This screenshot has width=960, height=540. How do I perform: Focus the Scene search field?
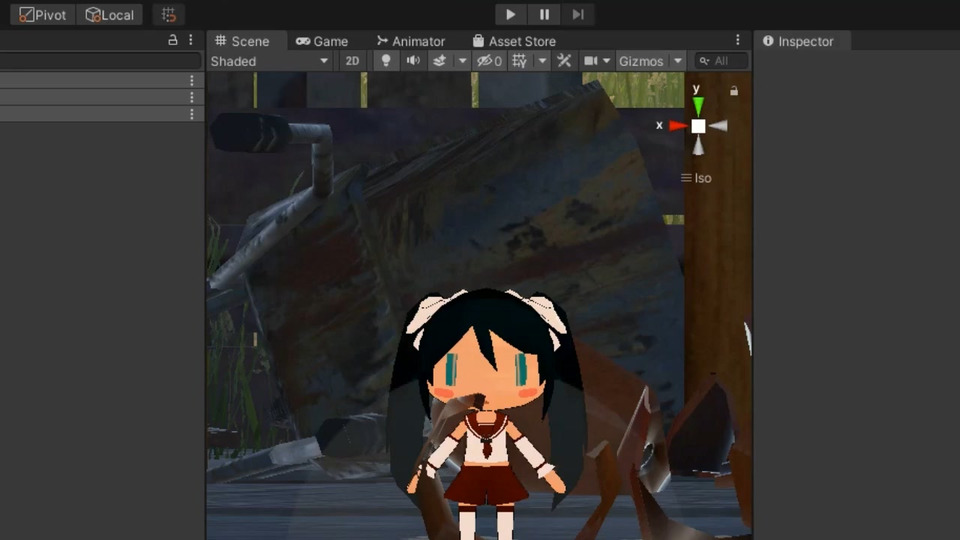pos(722,61)
